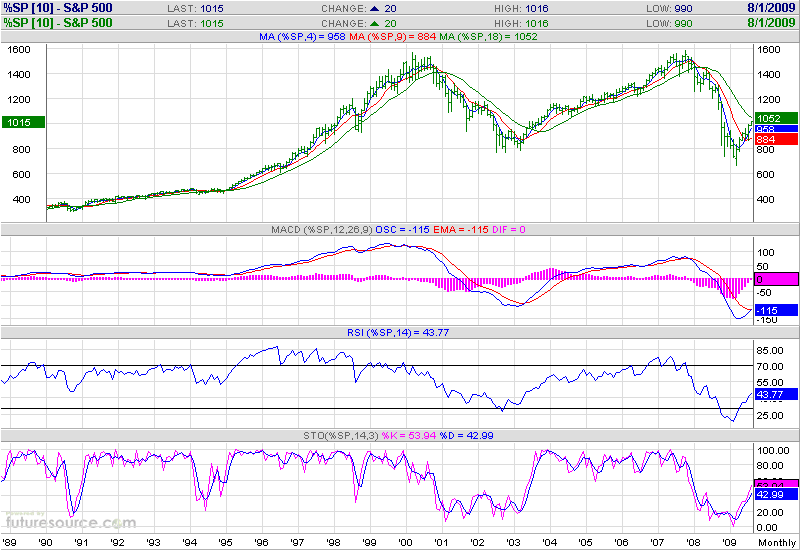This screenshot has width=800, height=550.
Task: Click the blue 8/1/2009 date
Action: (771, 8)
